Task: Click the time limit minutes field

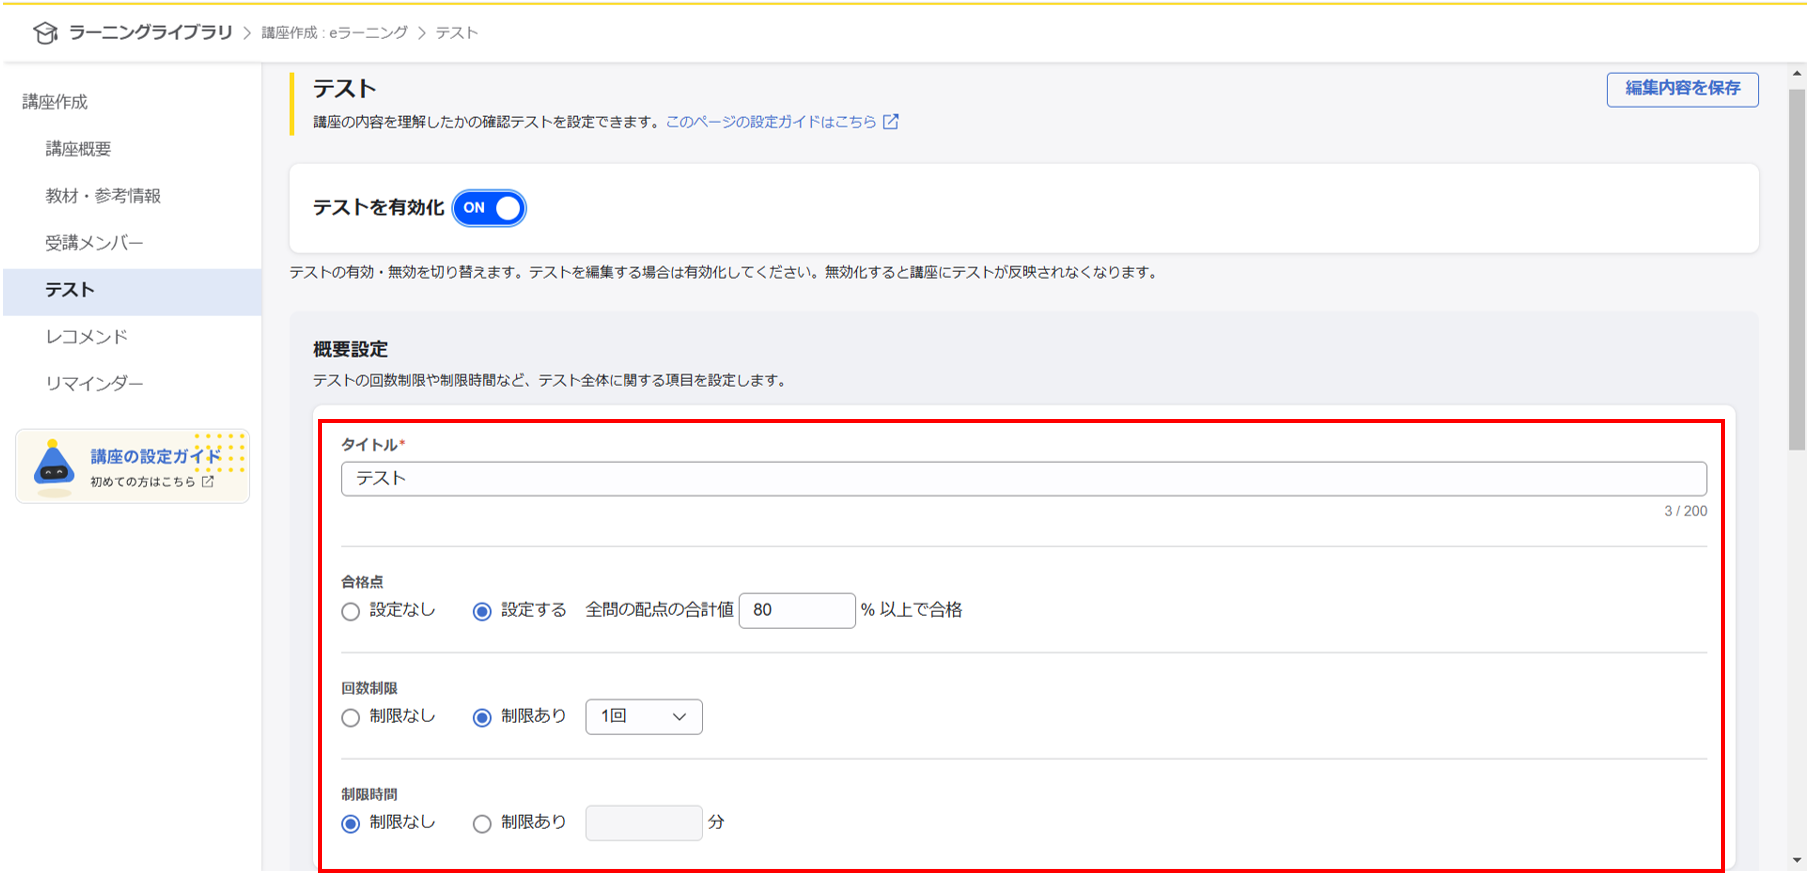Action: coord(643,823)
